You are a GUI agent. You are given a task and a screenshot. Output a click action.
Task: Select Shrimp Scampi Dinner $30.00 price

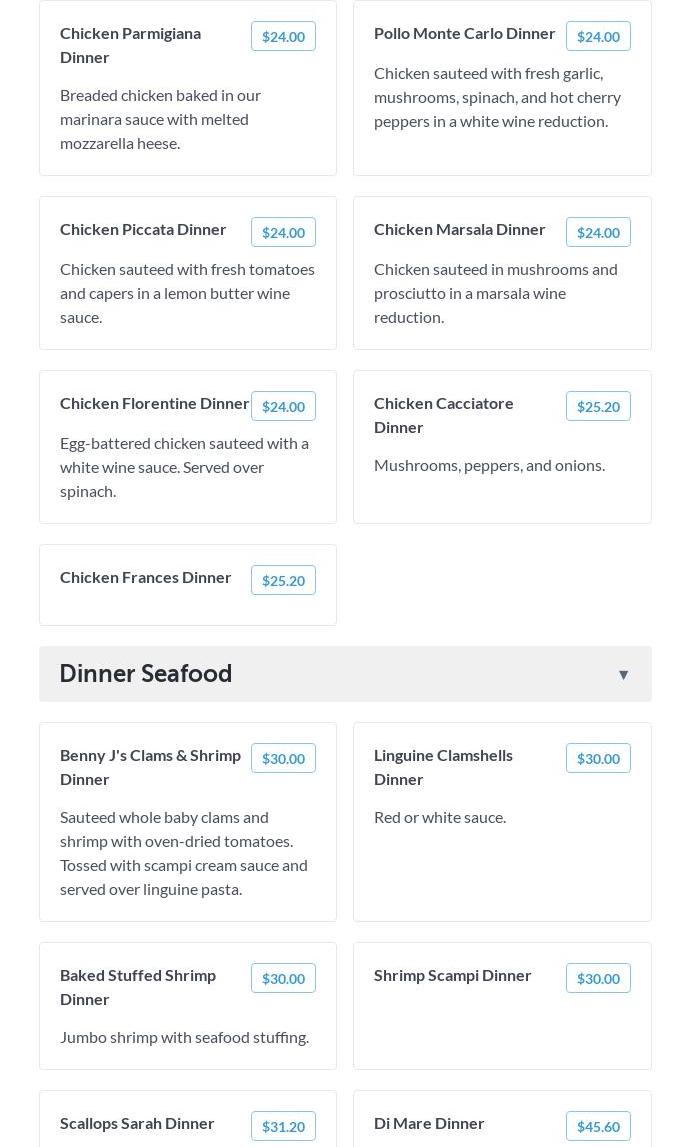coord(598,979)
